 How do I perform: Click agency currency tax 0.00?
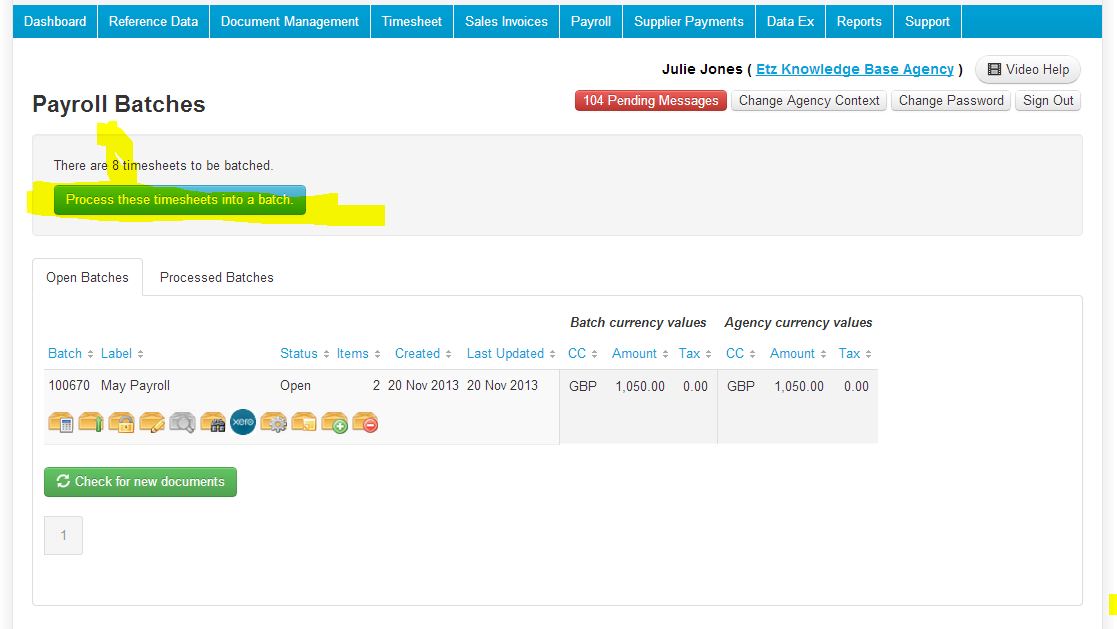click(856, 386)
